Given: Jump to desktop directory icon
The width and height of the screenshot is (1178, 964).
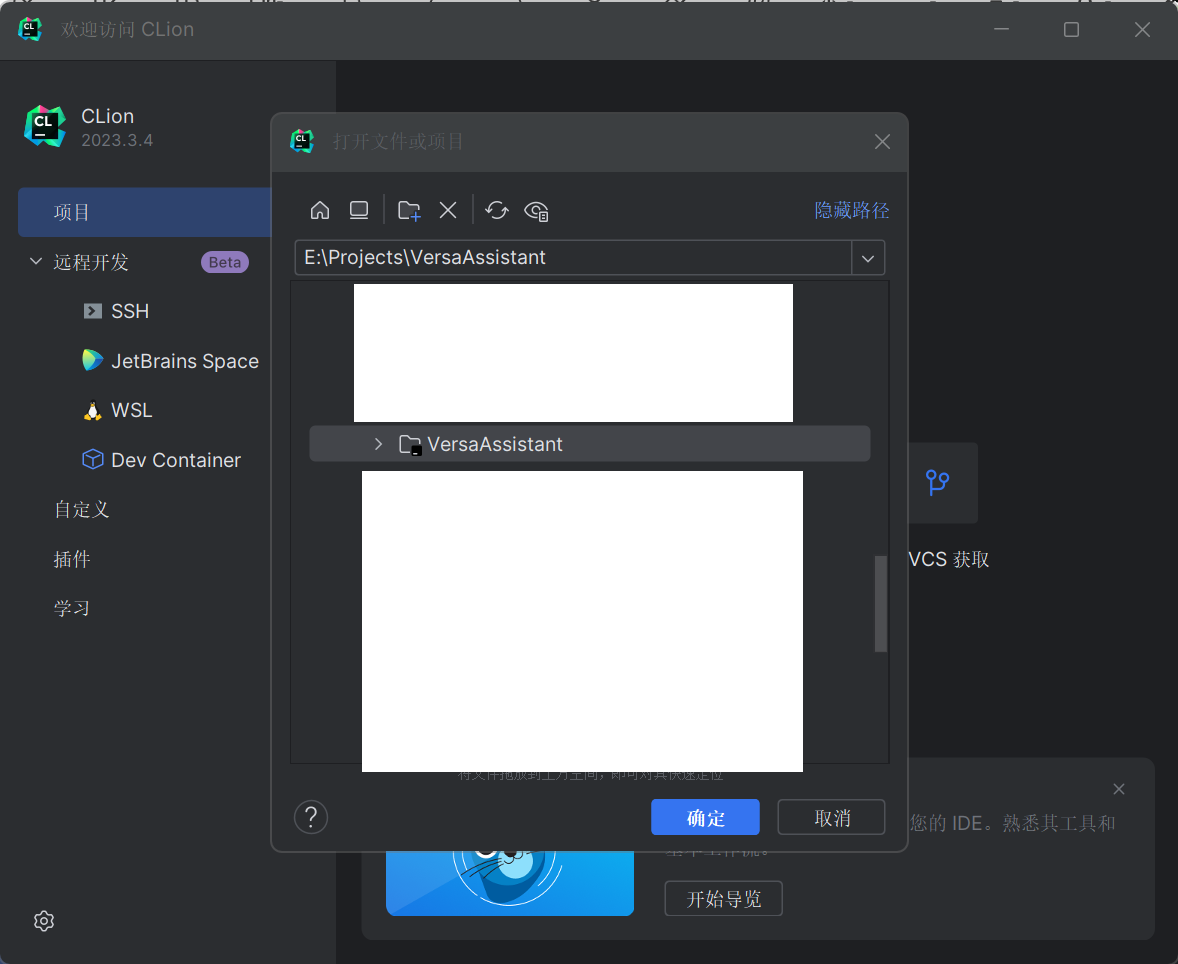Looking at the screenshot, I should [359, 210].
